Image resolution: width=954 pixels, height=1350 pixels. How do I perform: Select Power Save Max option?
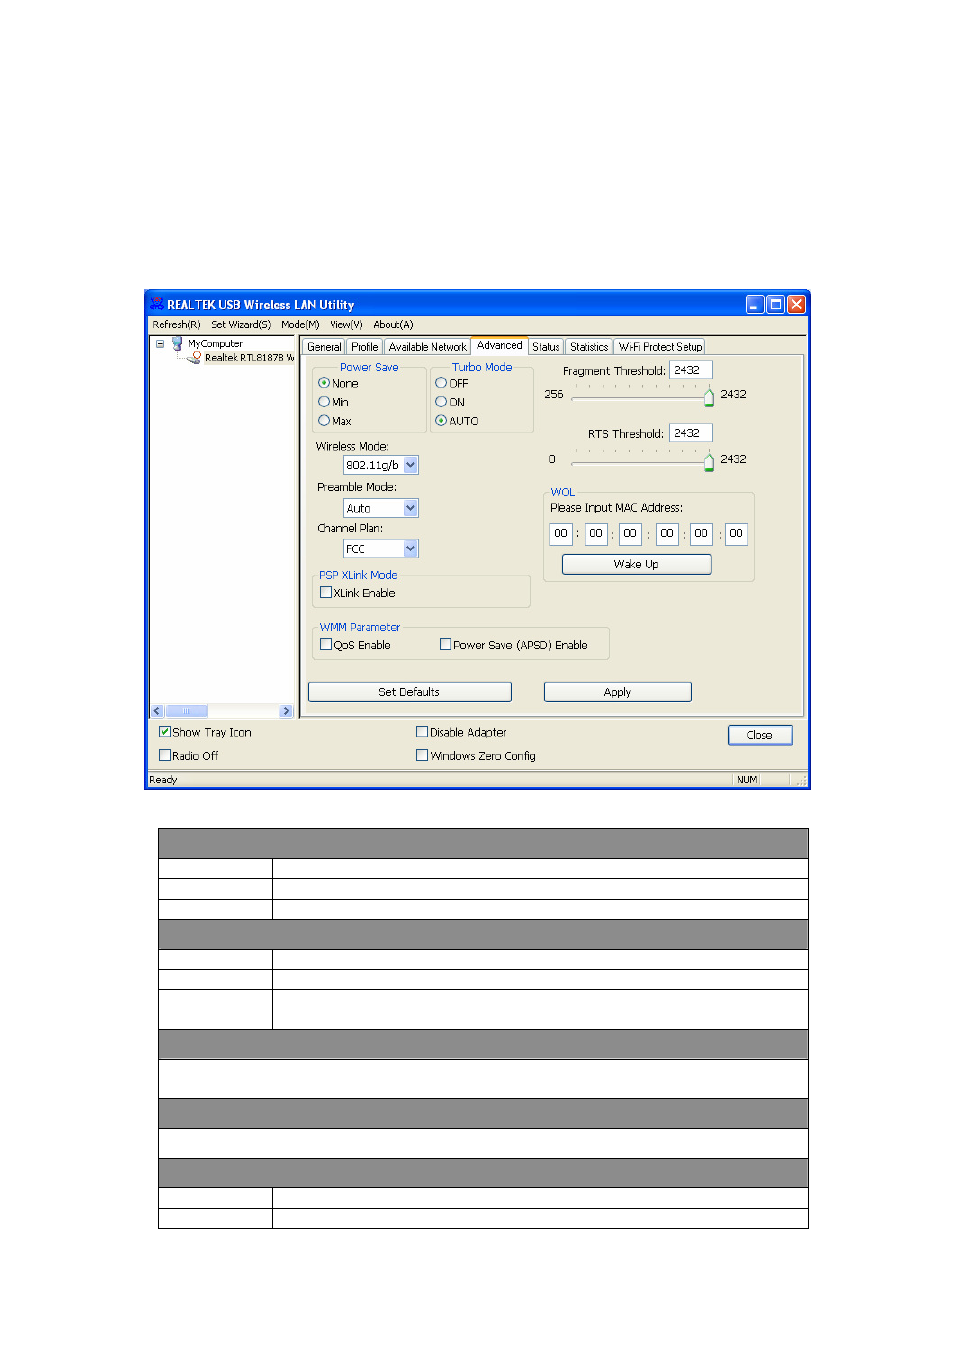(324, 421)
